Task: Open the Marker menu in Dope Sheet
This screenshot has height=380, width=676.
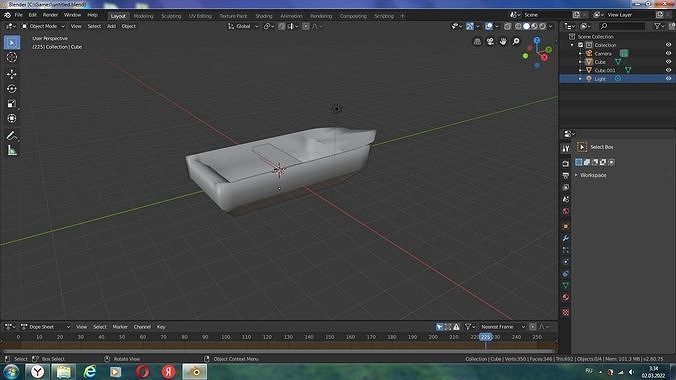Action: pos(120,327)
